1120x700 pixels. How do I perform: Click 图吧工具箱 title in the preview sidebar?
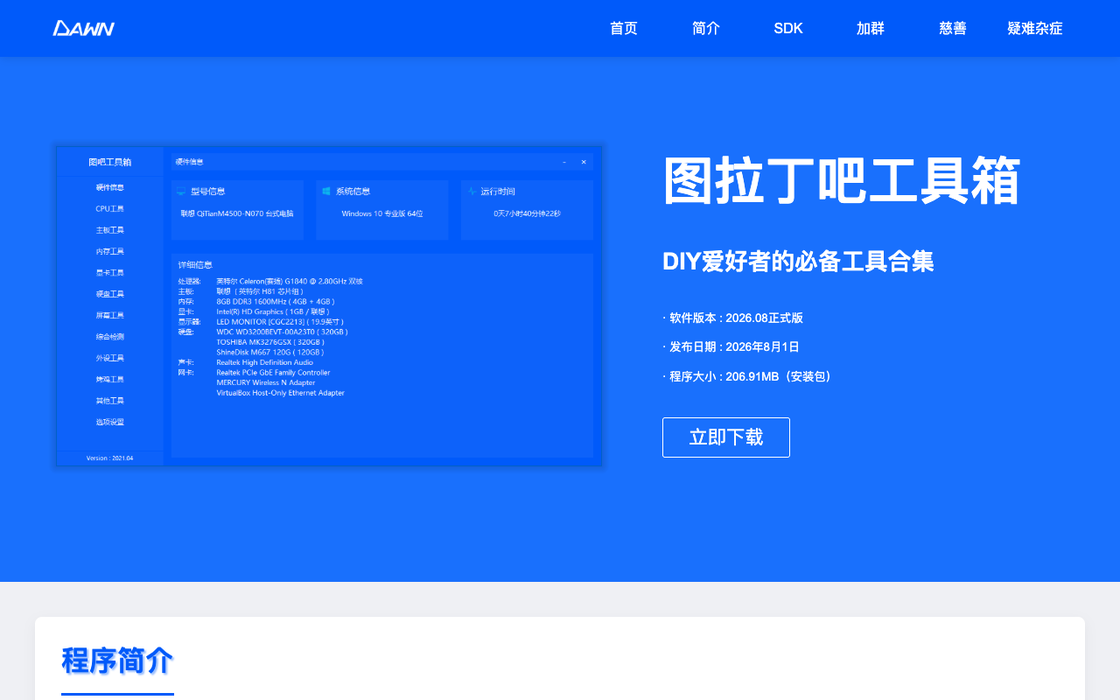(110, 162)
